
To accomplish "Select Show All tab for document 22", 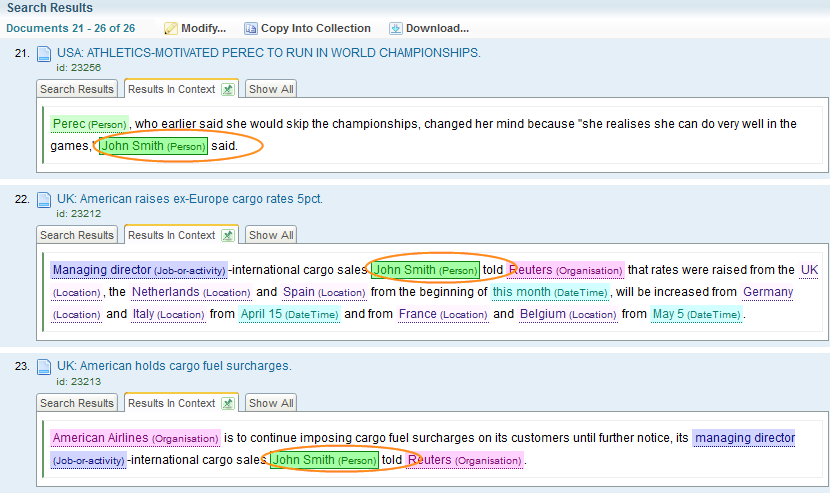I will tap(271, 236).
